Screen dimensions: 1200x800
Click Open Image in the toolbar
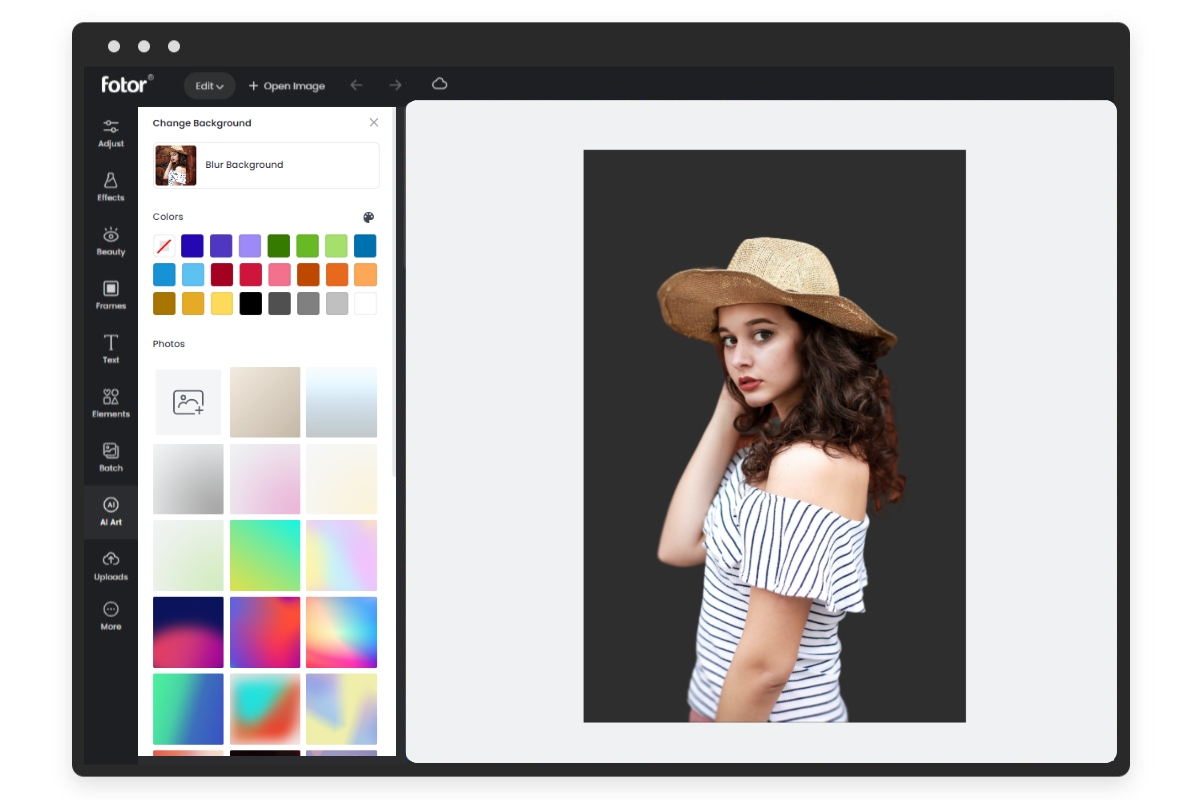pyautogui.click(x=286, y=85)
